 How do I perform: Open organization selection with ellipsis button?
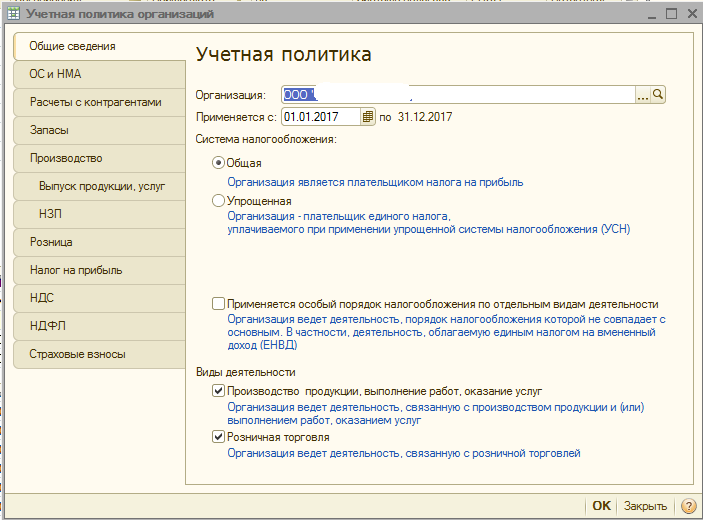[643, 94]
